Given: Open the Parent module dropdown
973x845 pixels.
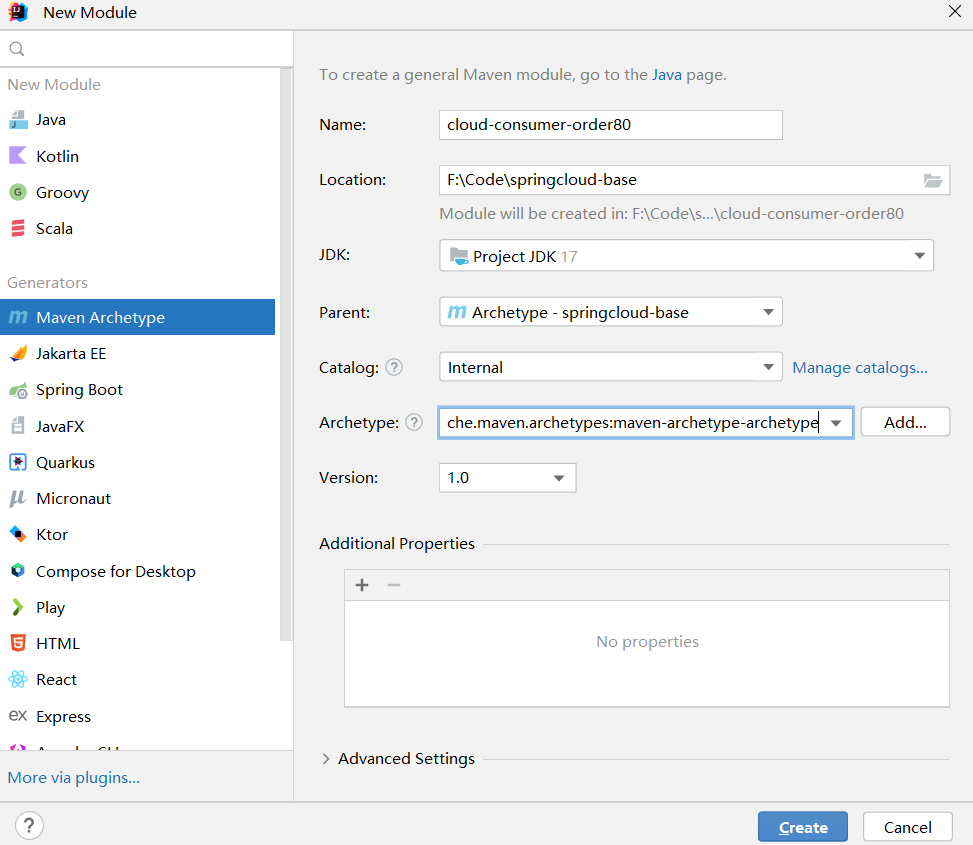Looking at the screenshot, I should tap(611, 312).
